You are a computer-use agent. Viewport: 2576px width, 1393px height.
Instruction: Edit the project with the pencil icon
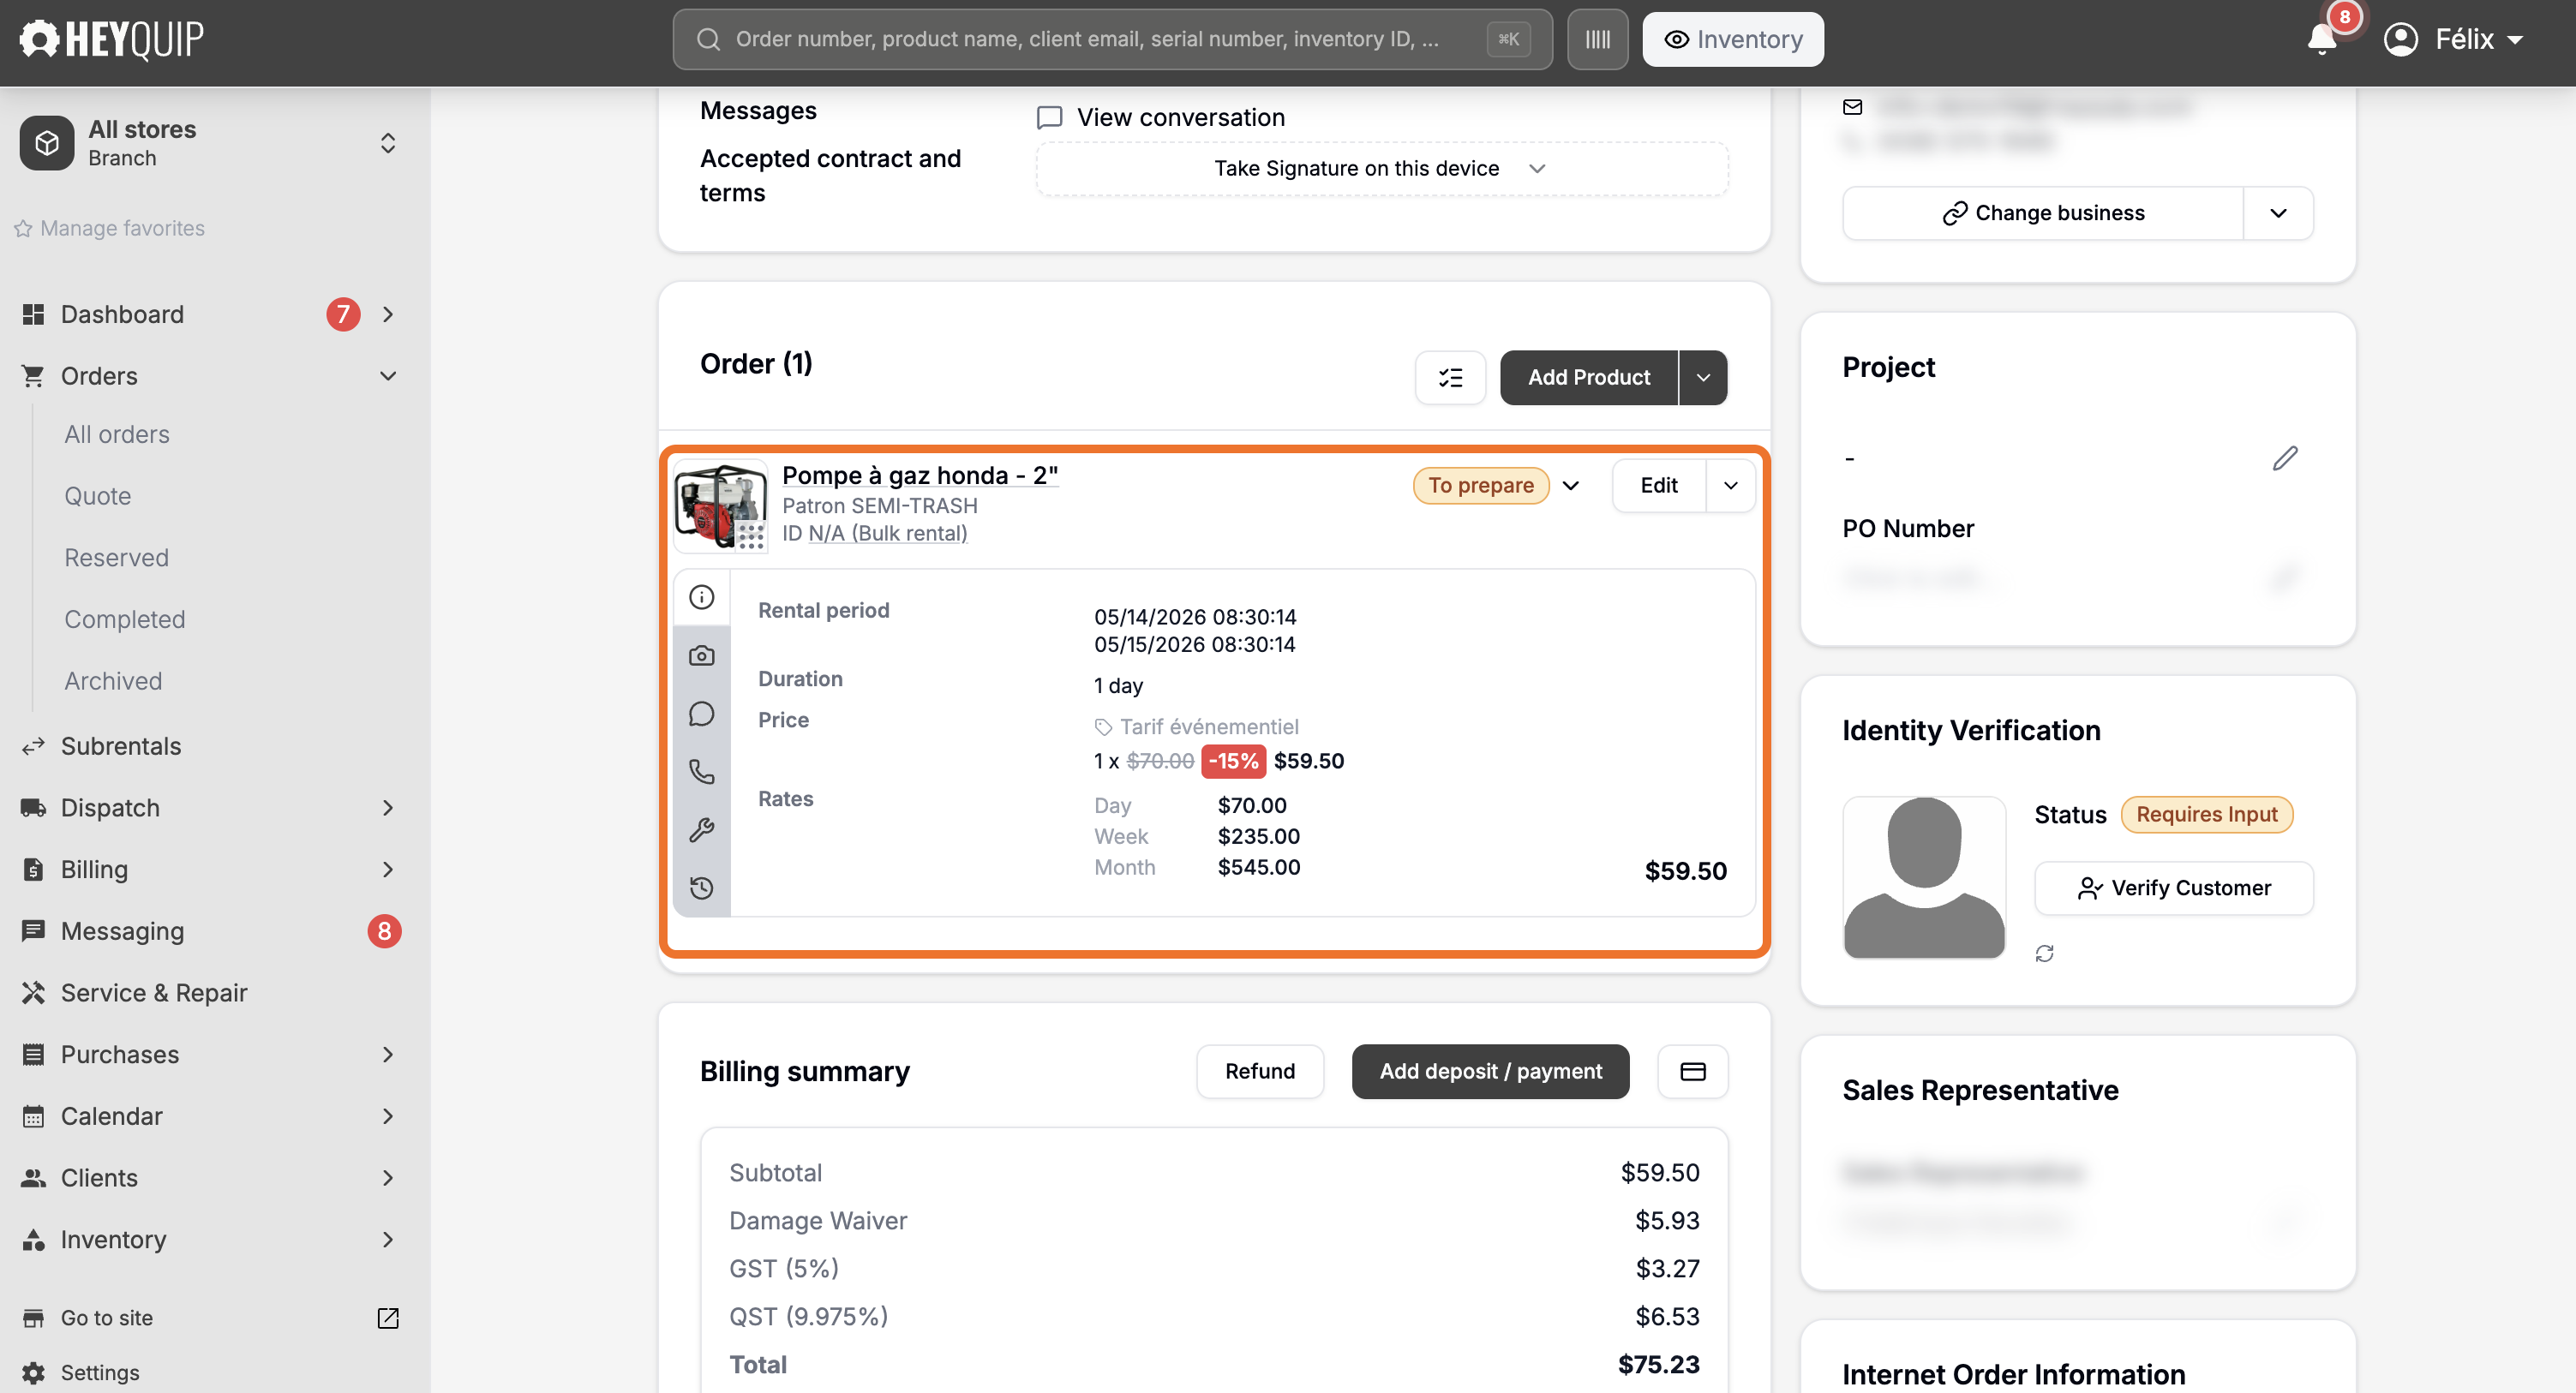point(2285,458)
